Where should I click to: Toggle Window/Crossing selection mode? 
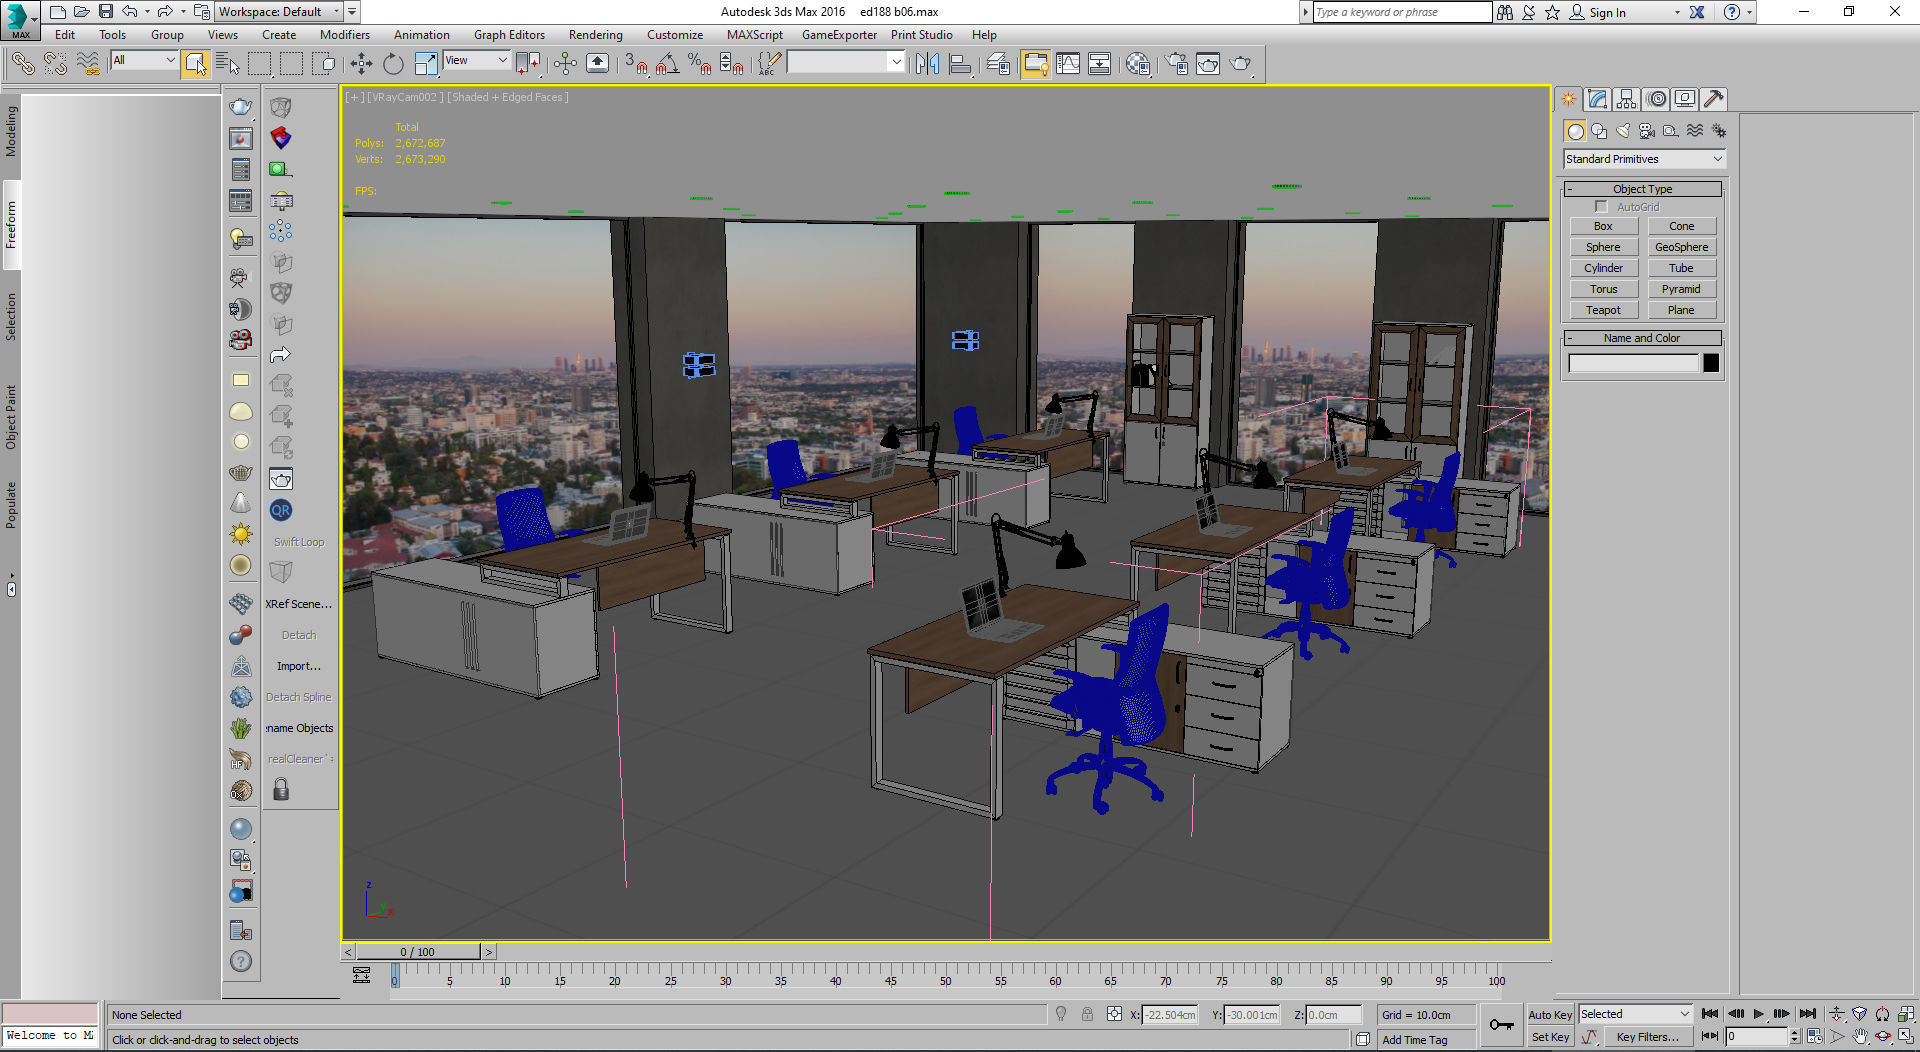click(324, 64)
